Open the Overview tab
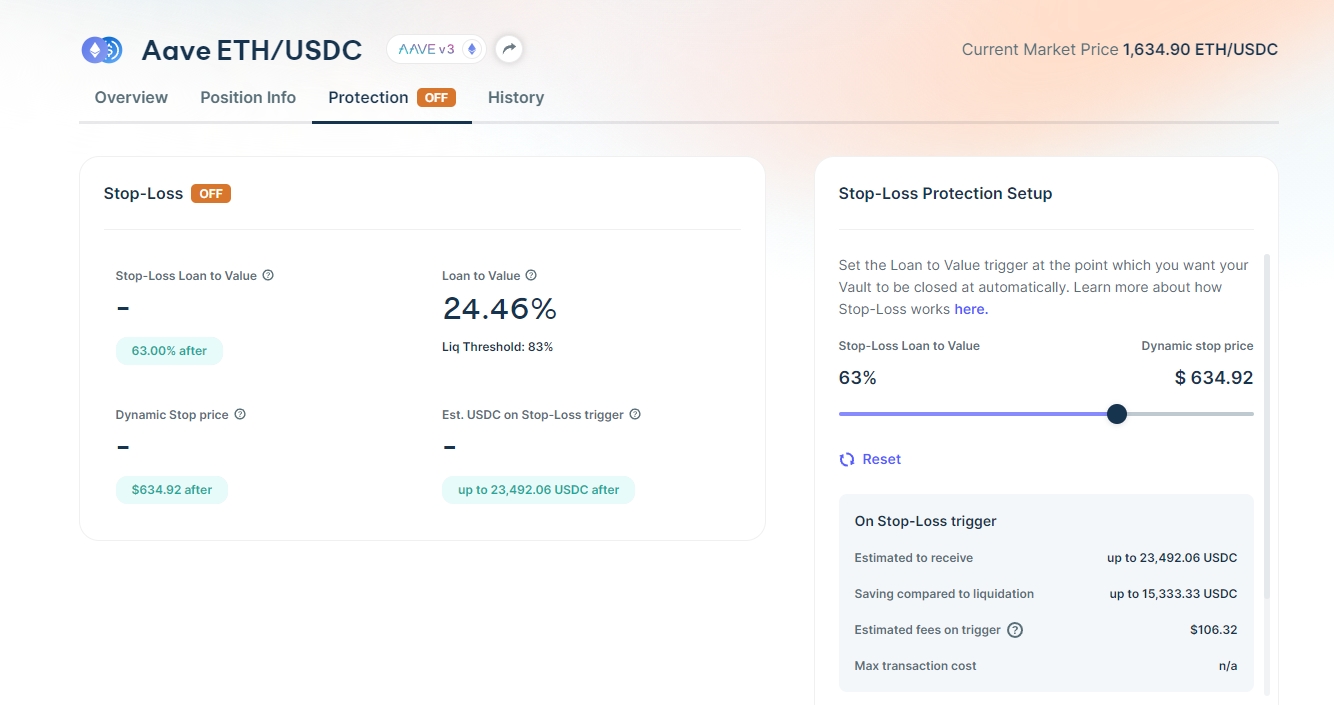Viewport: 1334px width, 705px height. 131,97
